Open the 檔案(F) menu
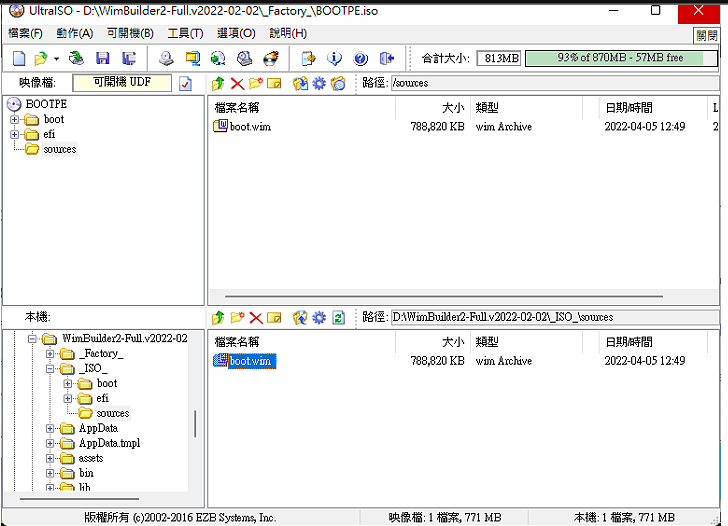Viewport: 728px width, 526px height. [x=25, y=33]
